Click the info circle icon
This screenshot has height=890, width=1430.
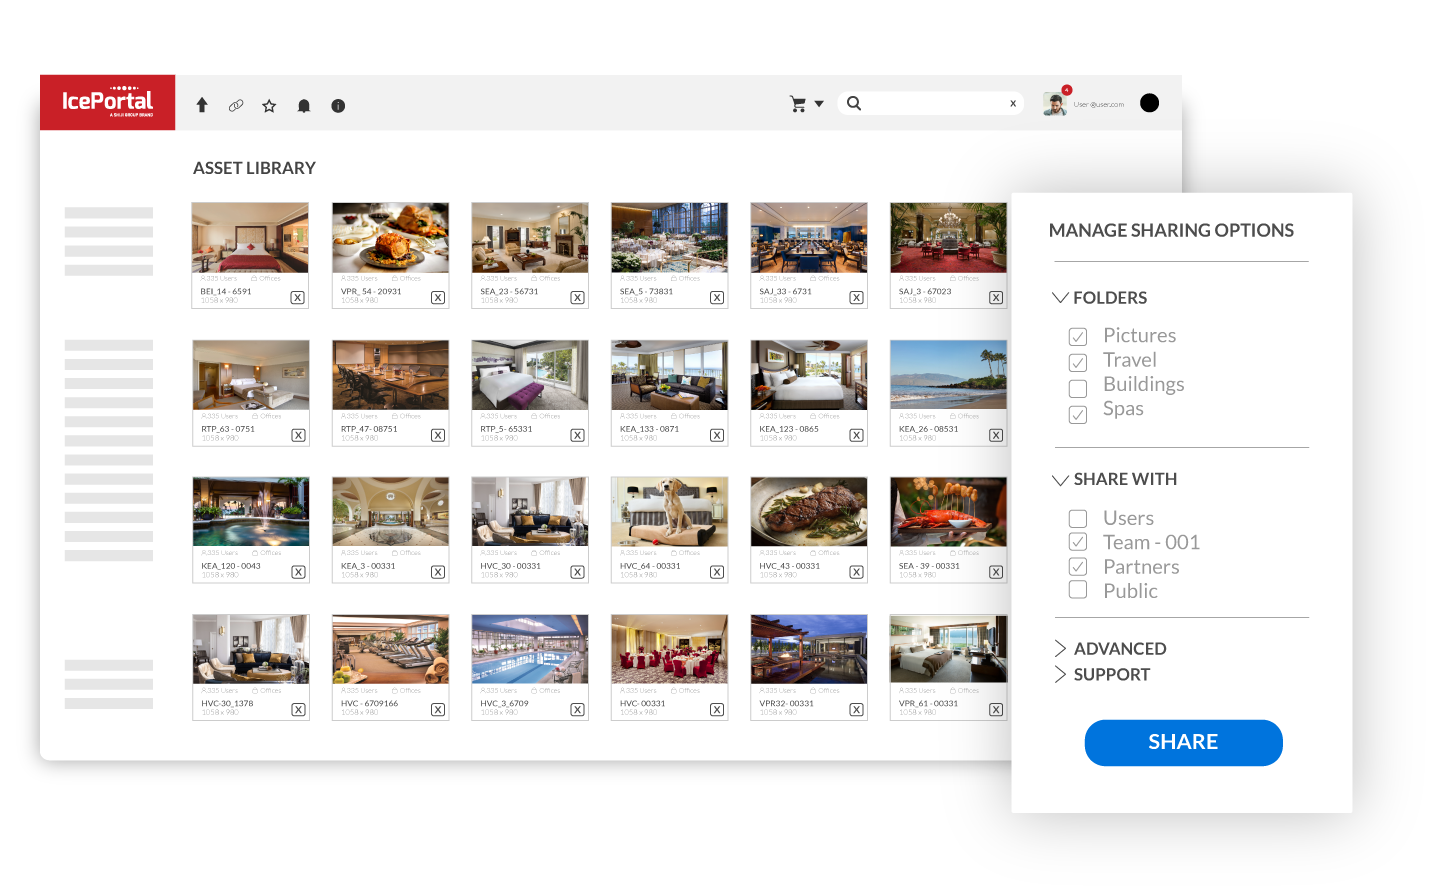(x=338, y=105)
